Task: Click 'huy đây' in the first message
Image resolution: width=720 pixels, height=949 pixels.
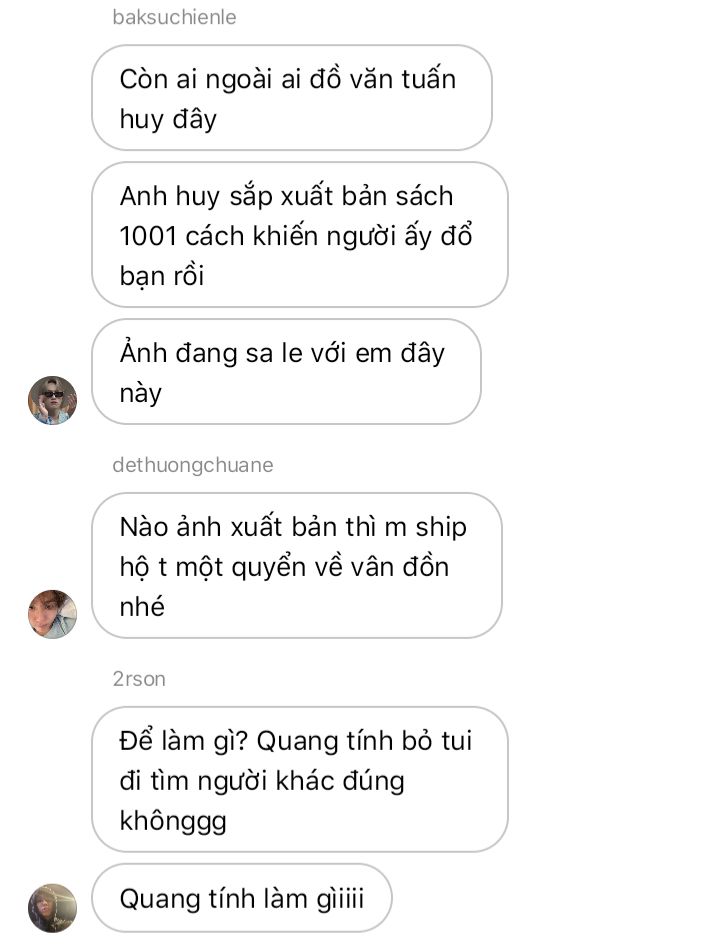Action: tap(168, 119)
